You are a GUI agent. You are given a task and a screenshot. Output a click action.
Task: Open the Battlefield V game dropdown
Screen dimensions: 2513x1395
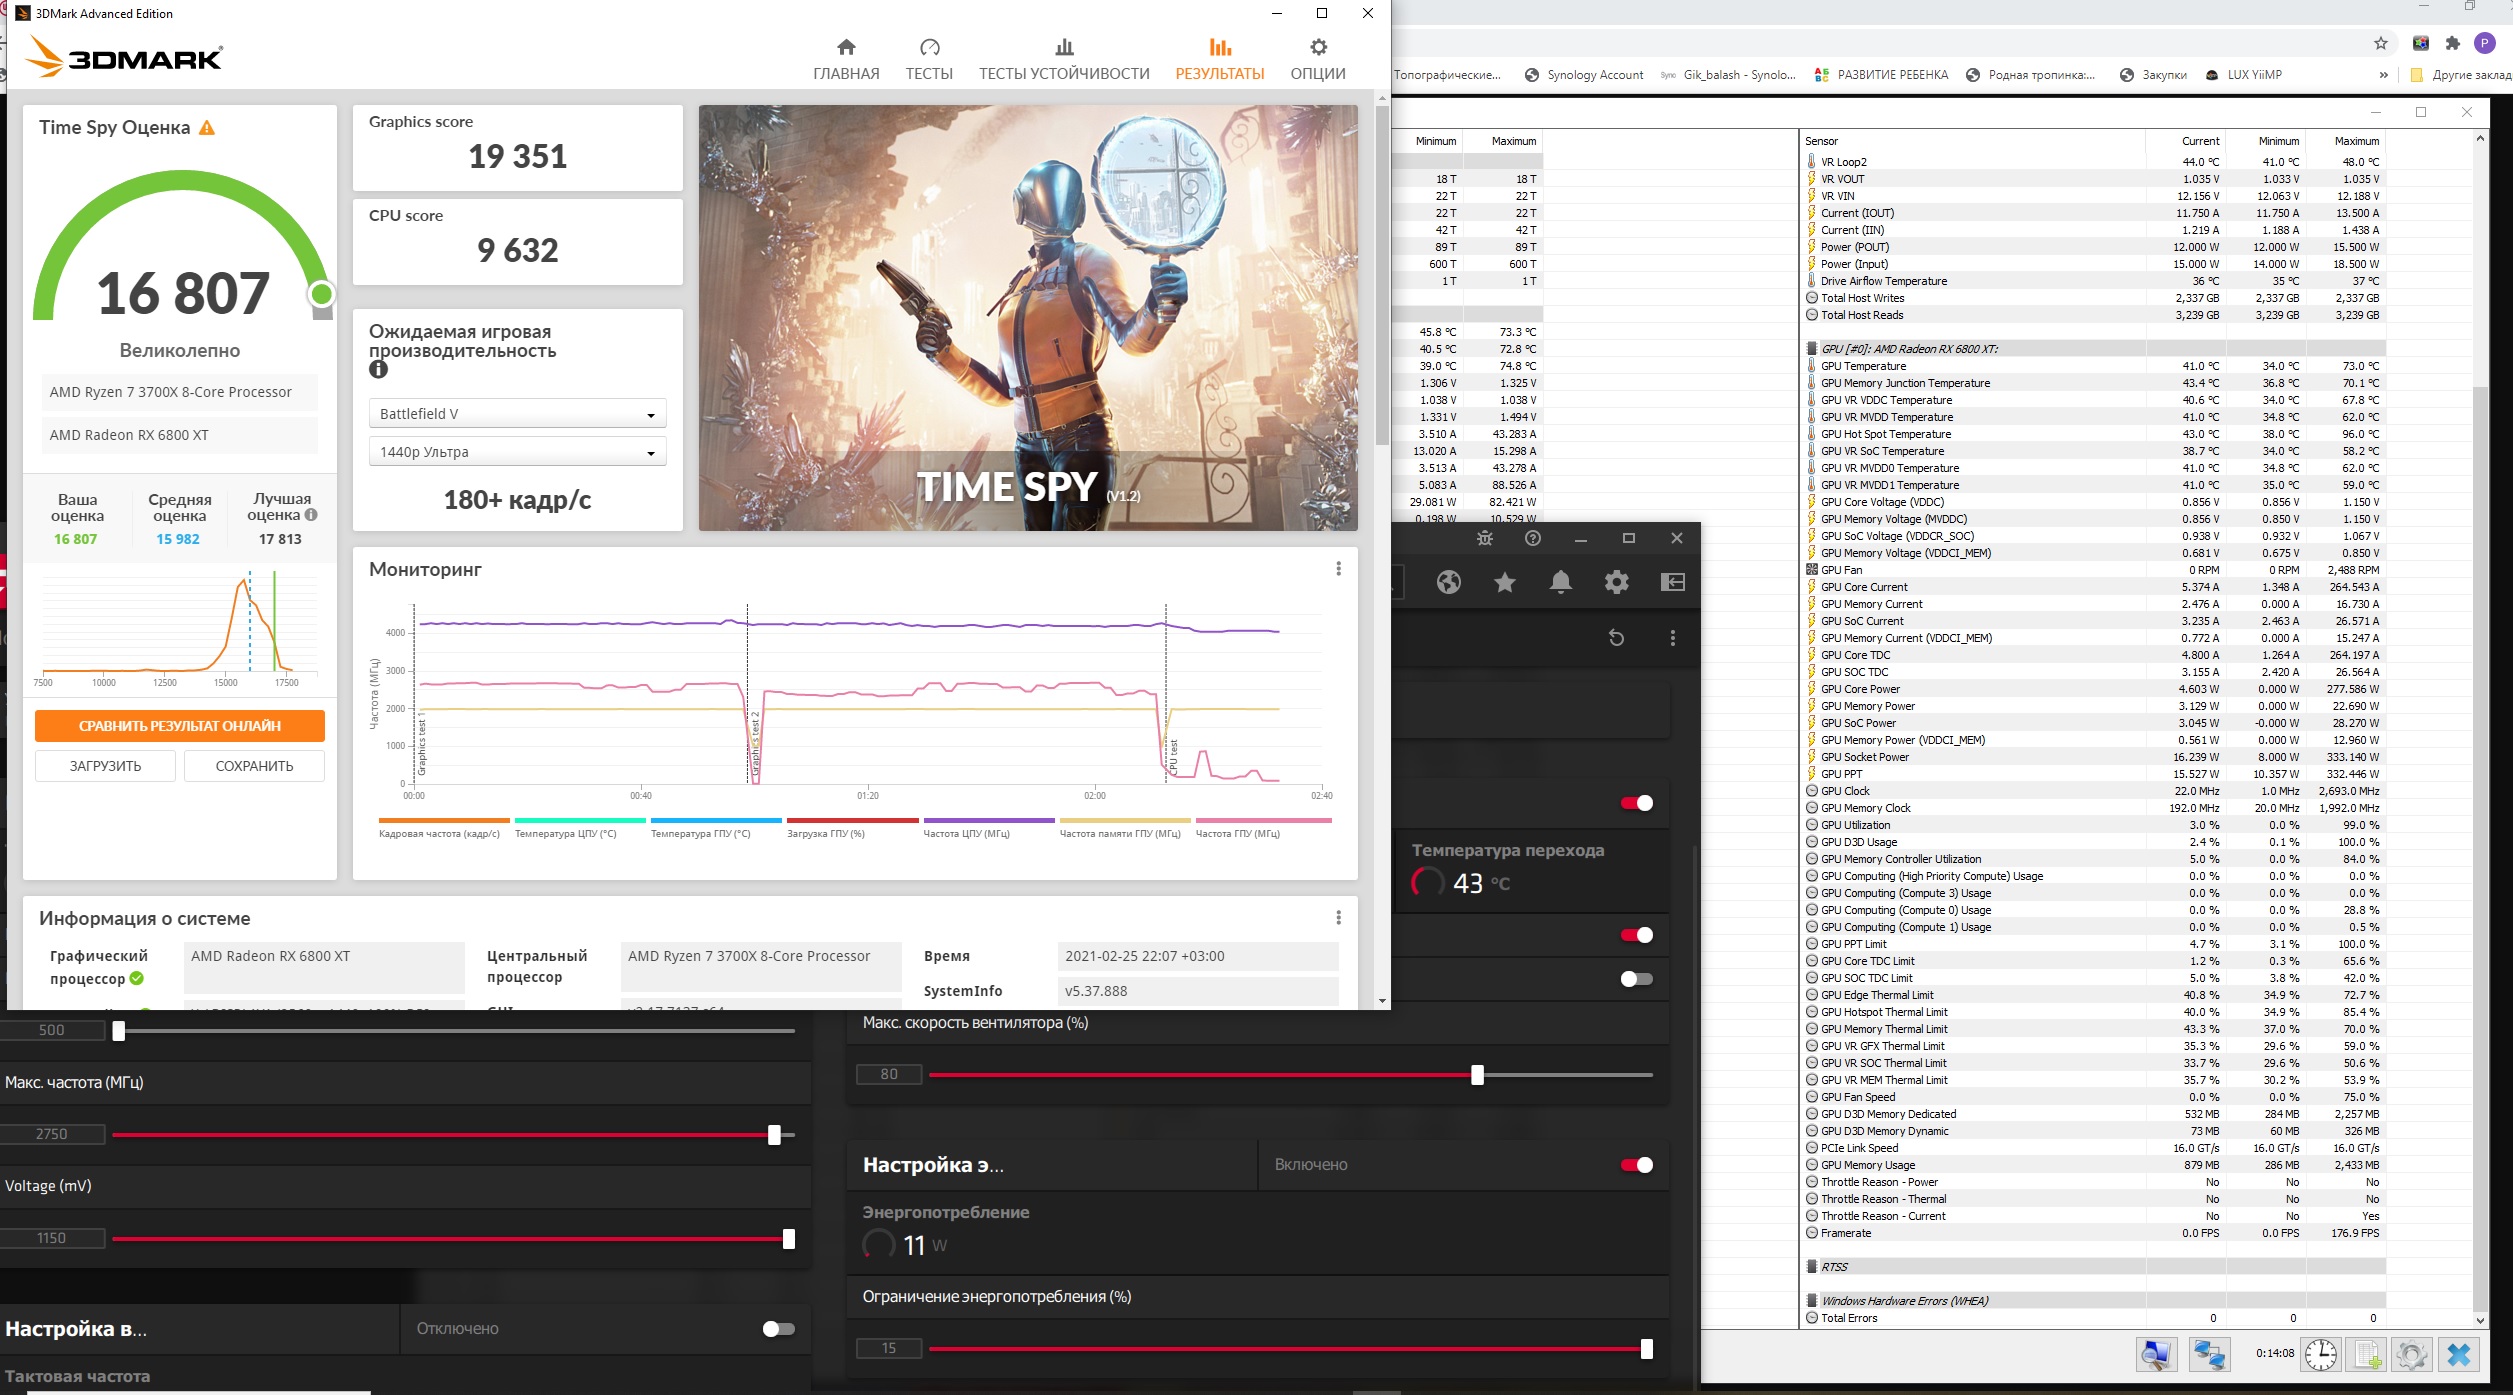pos(517,414)
